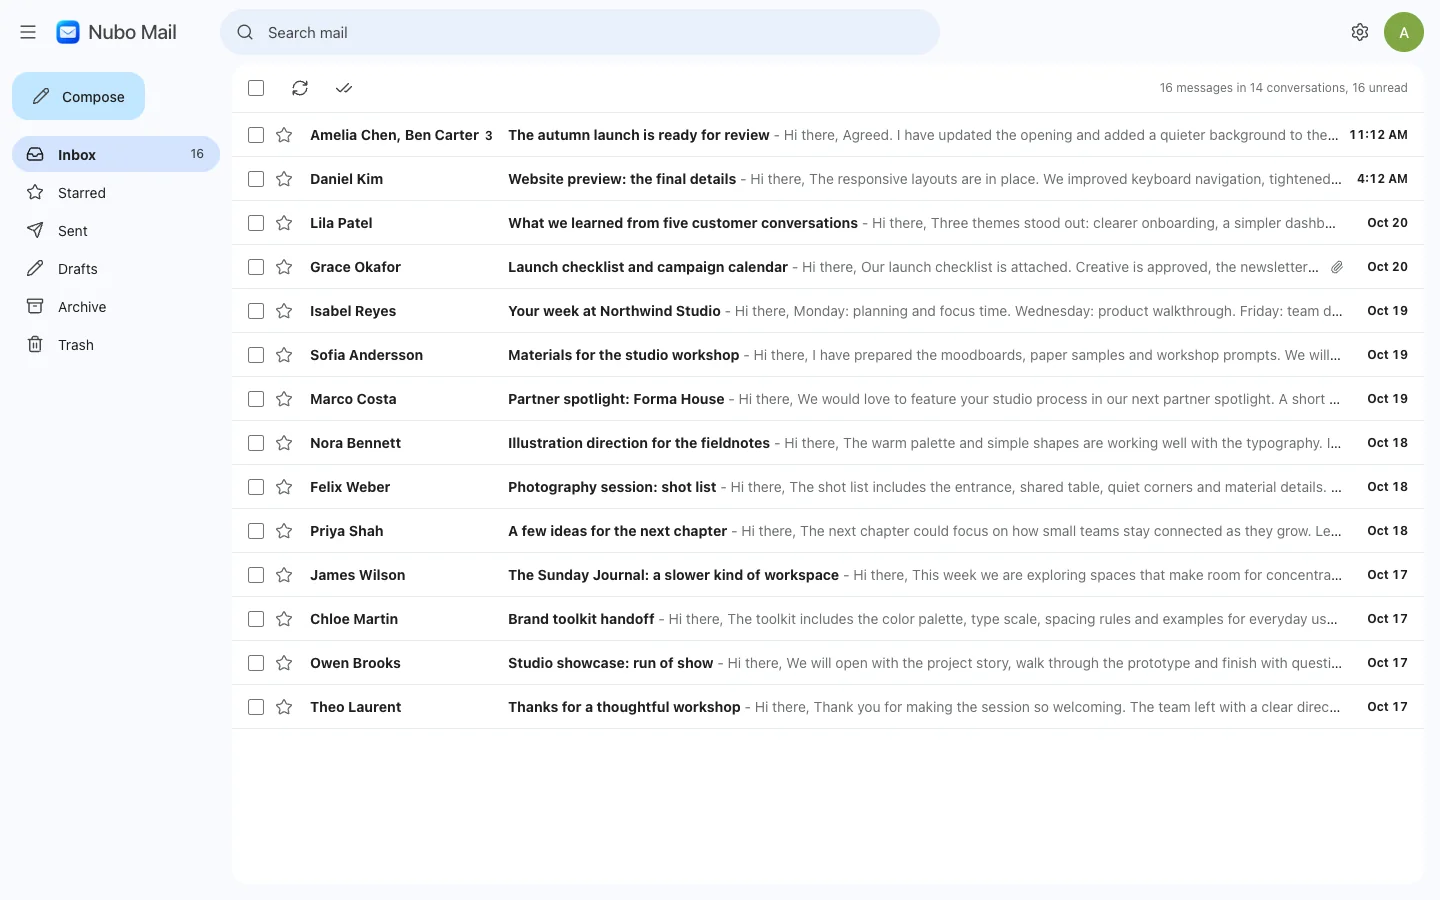Star the Amelia Chen, Ben Carter conversation
Viewport: 1440px width, 900px height.
(284, 135)
